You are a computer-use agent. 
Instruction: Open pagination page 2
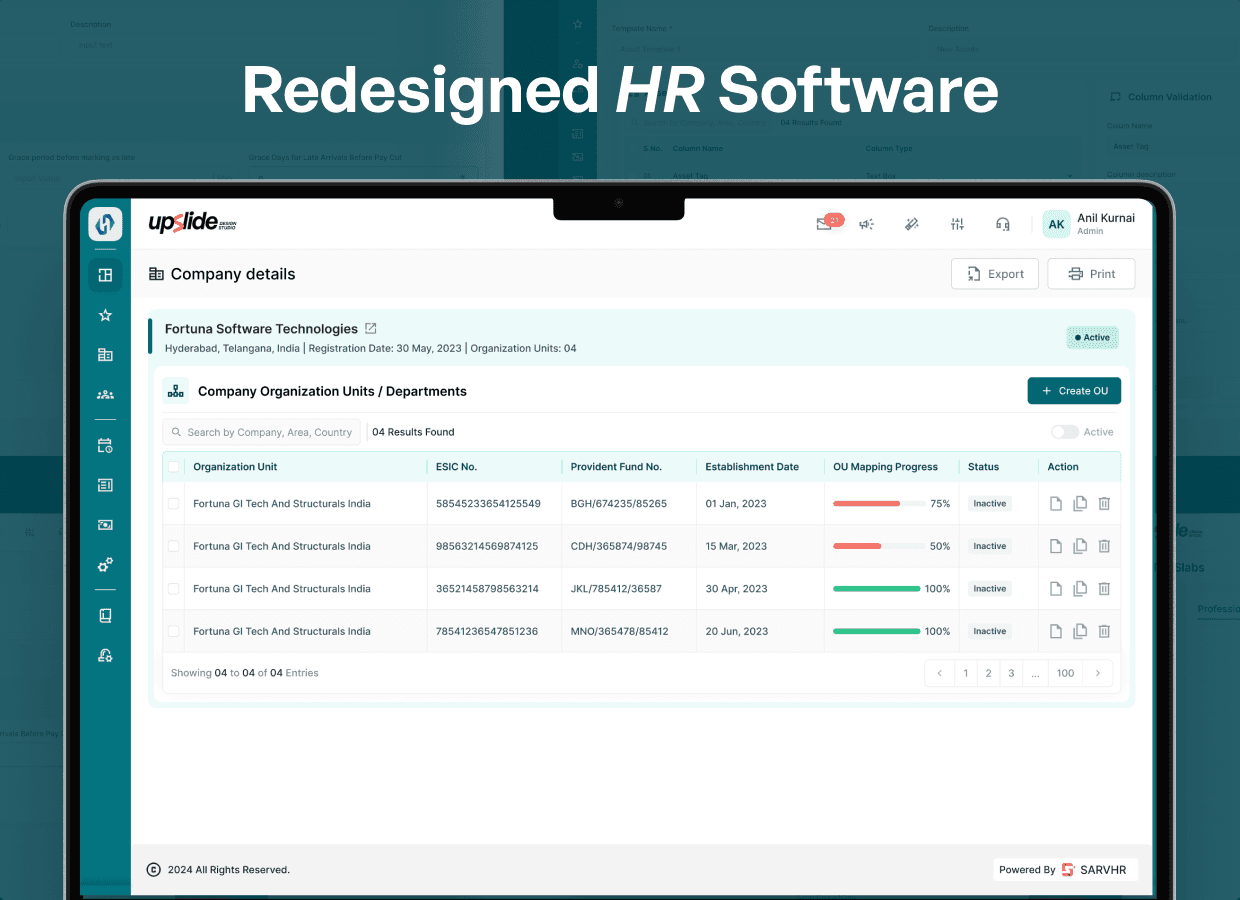pyautogui.click(x=988, y=673)
